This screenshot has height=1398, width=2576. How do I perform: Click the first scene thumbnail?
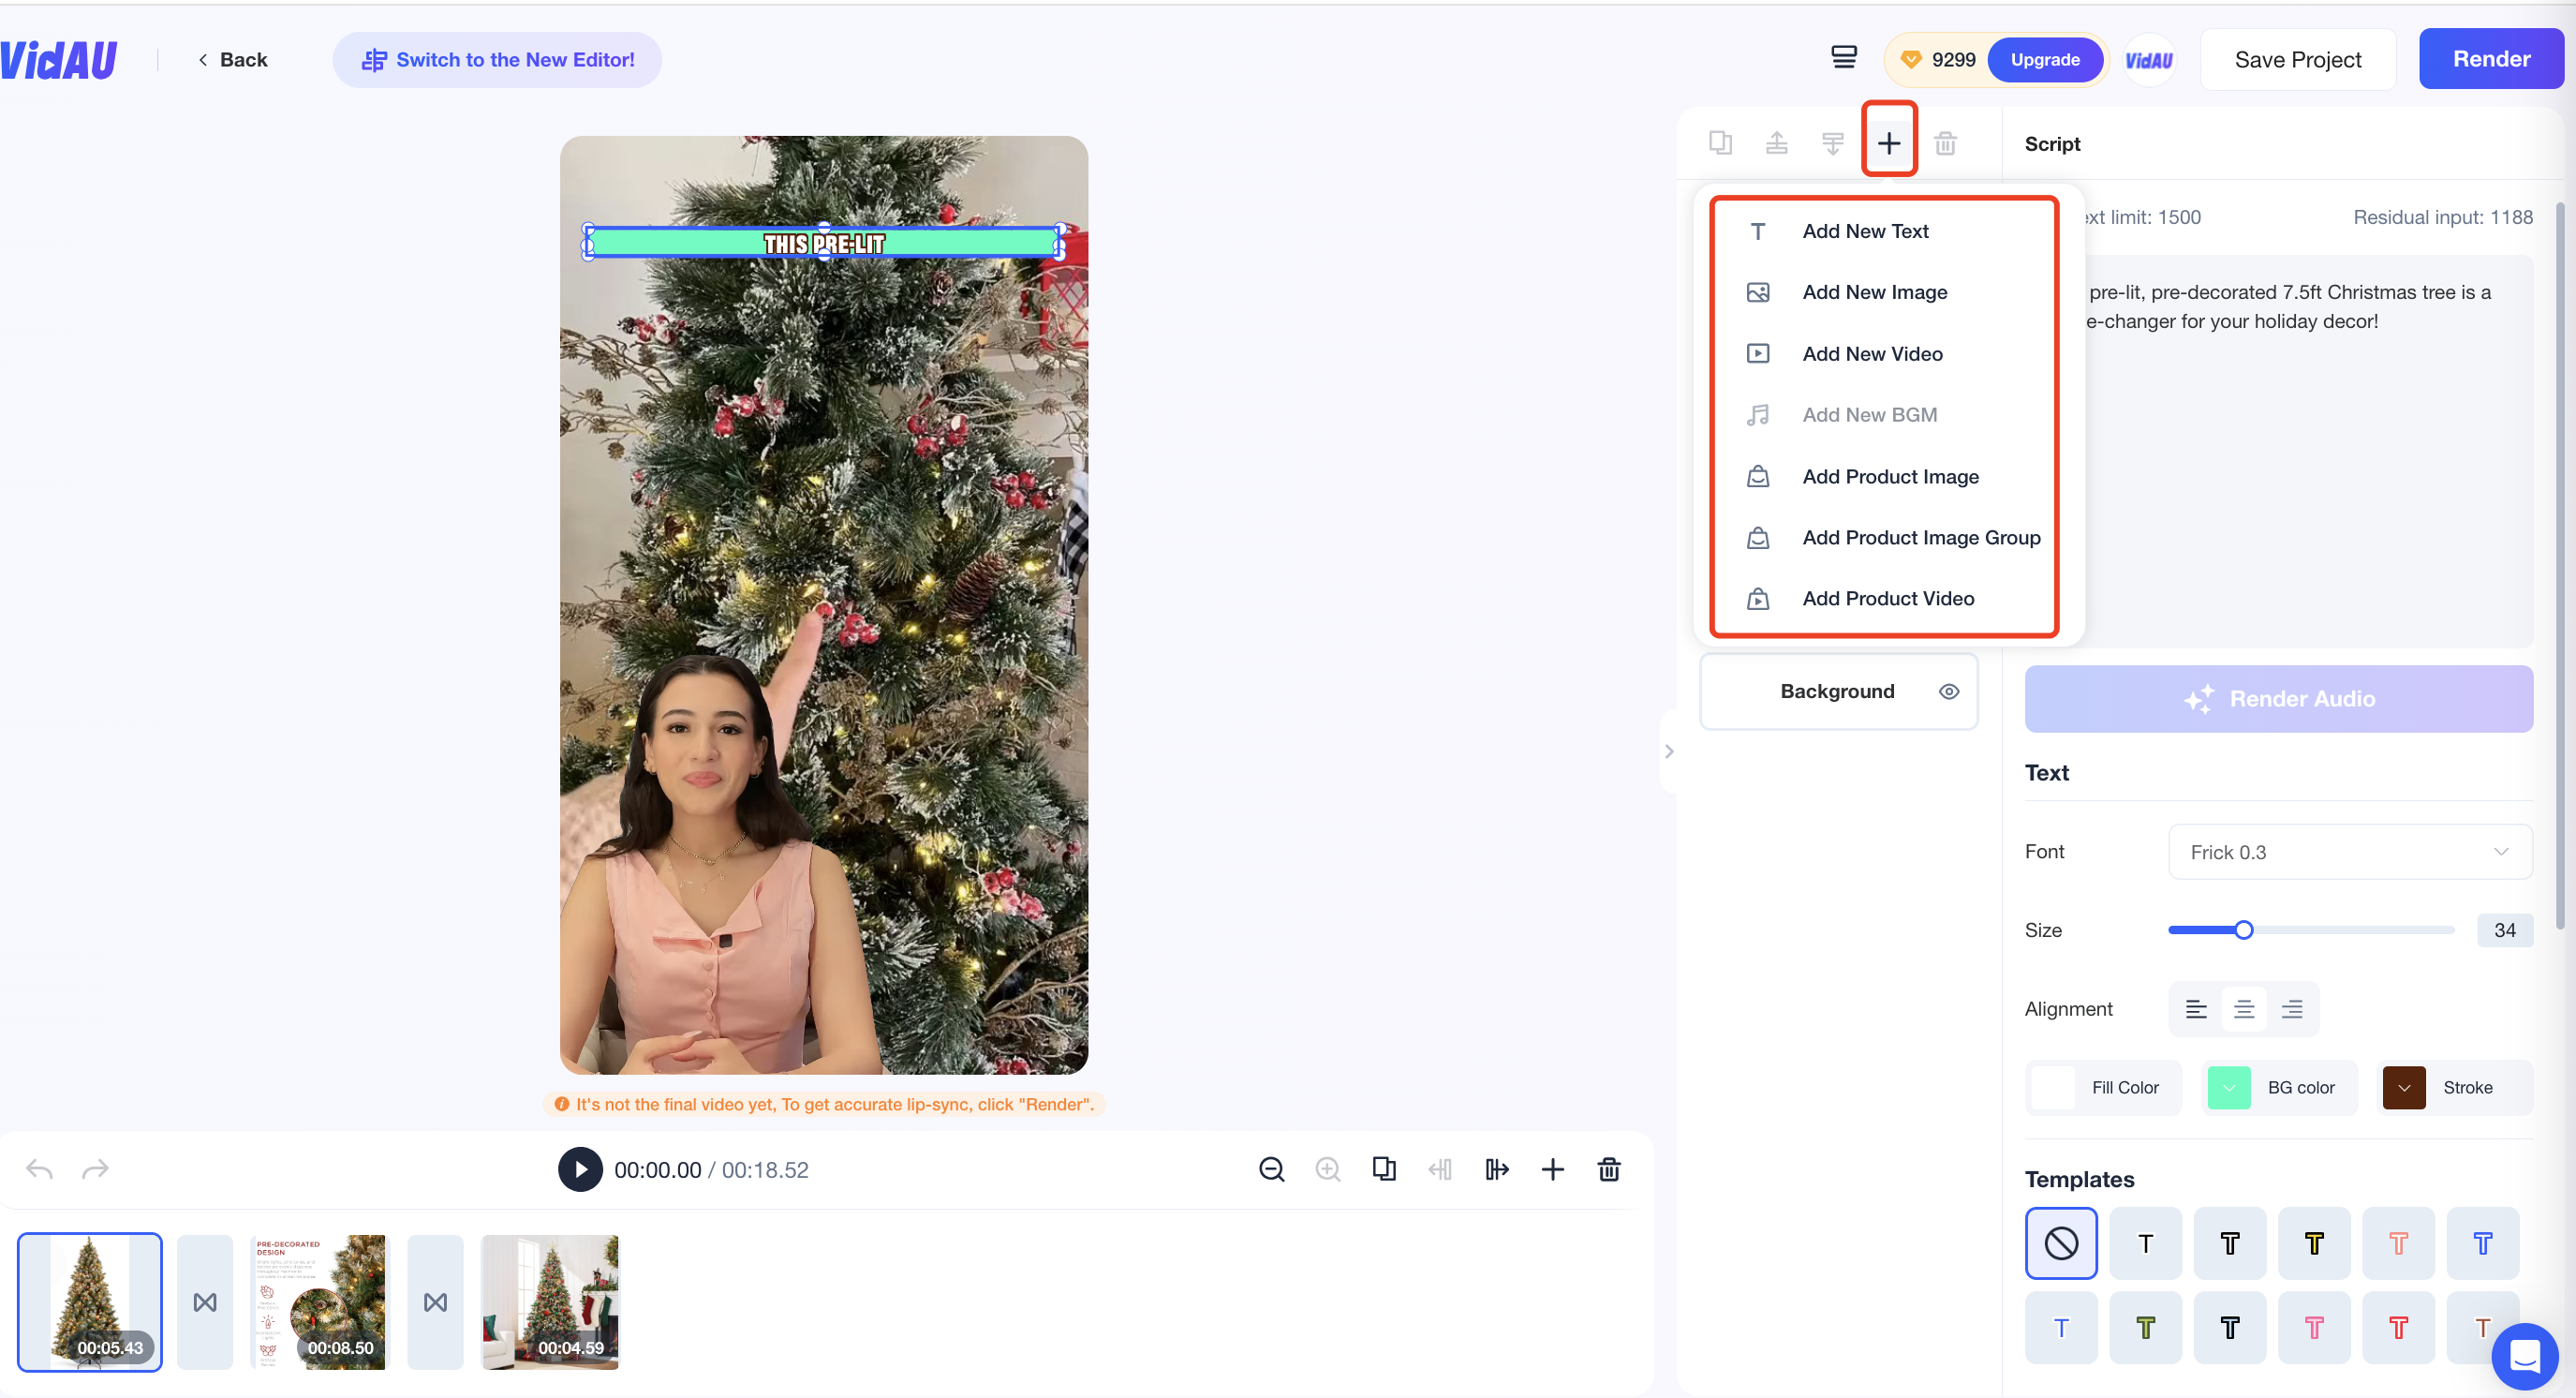click(x=90, y=1301)
